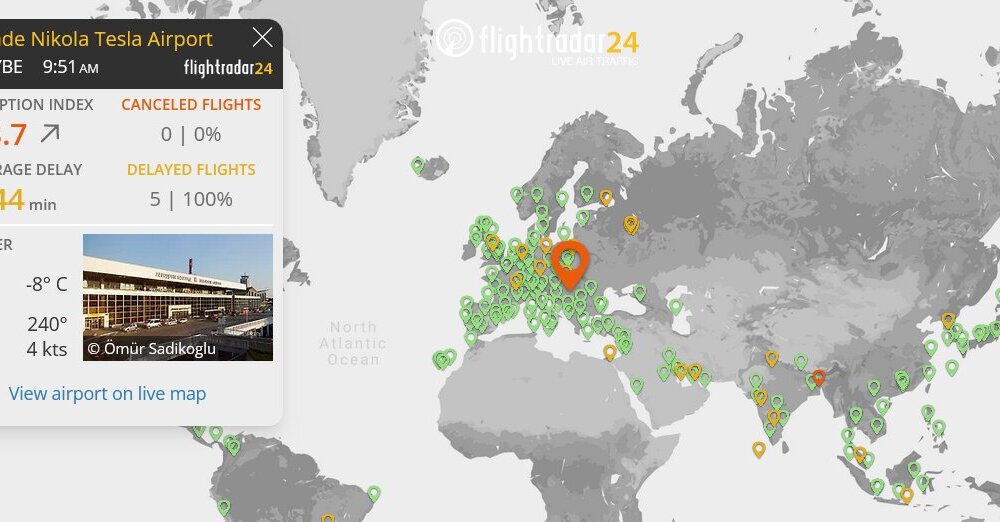Image resolution: width=1000 pixels, height=522 pixels.
Task: Click the yellow airport pin over Japan
Action: click(x=947, y=320)
